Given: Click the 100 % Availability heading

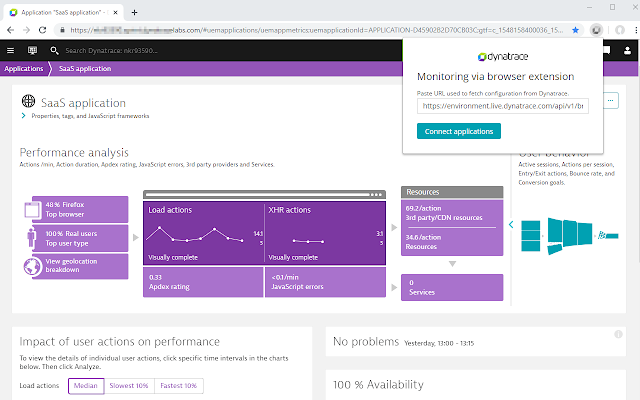Looking at the screenshot, I should 378,384.
